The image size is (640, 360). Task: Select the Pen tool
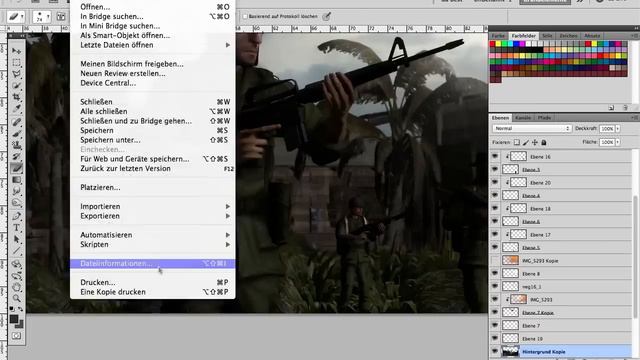(x=16, y=216)
